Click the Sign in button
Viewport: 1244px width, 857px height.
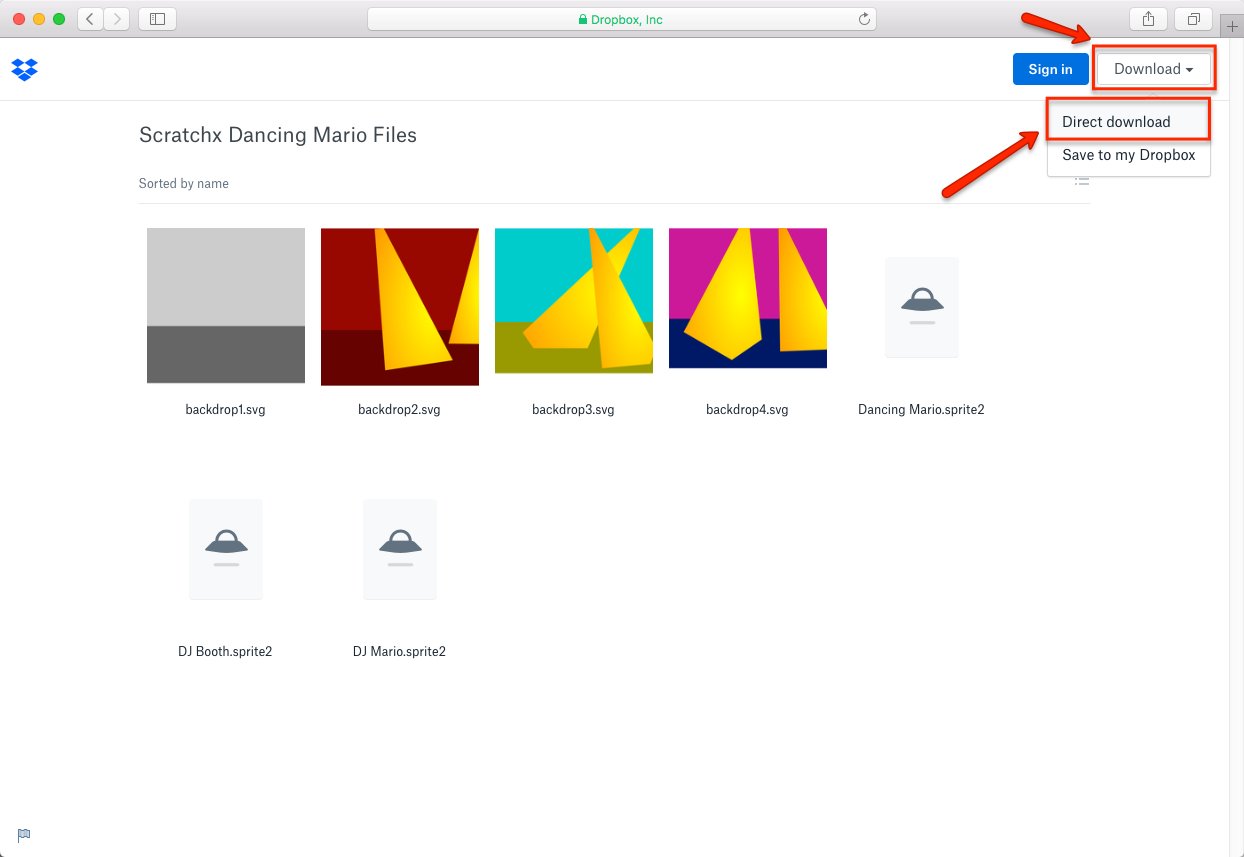pyautogui.click(x=1050, y=69)
